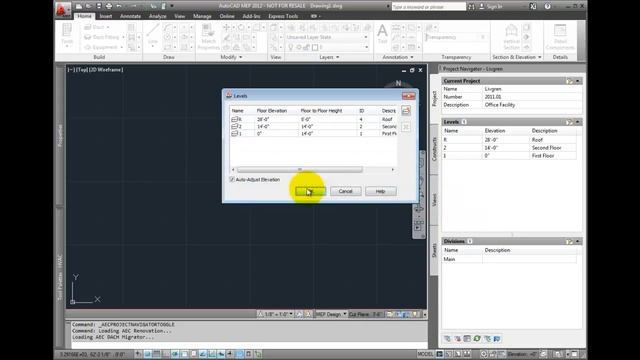The width and height of the screenshot is (640, 360).
Task: Click the Properties palette side tab
Action: point(60,136)
